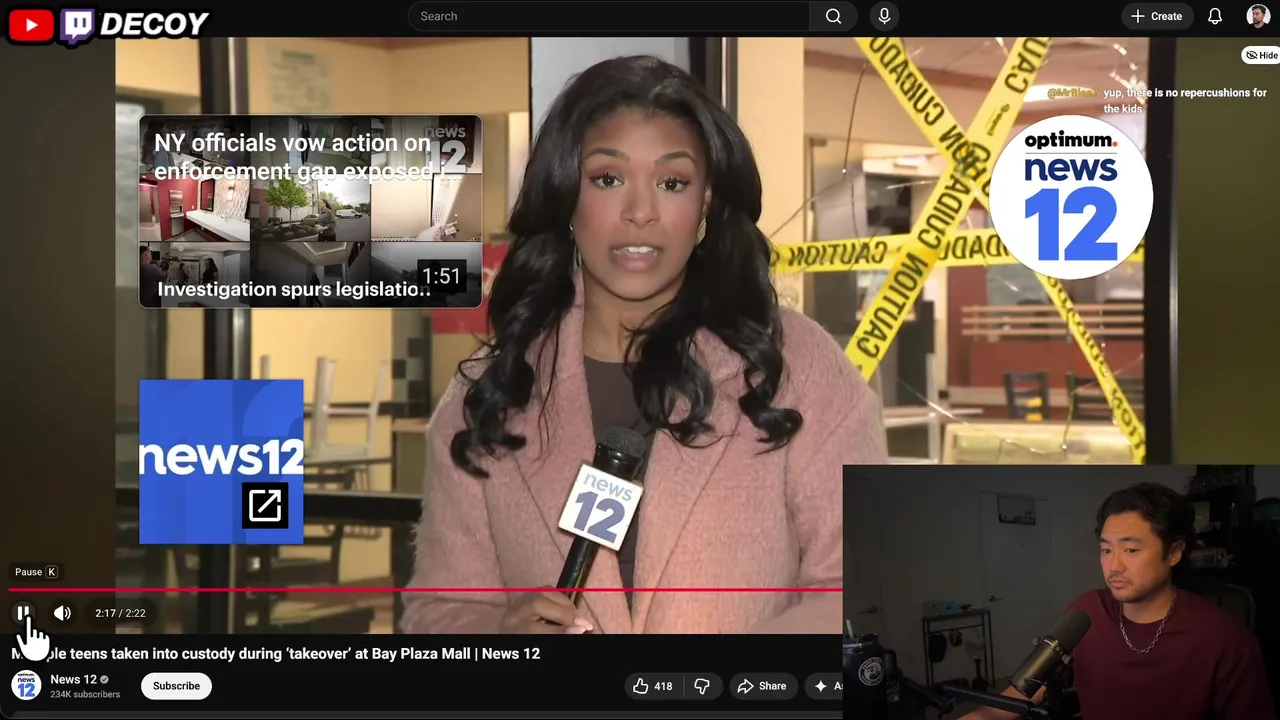
Task: Dislike the video with thumbs down
Action: pos(702,686)
